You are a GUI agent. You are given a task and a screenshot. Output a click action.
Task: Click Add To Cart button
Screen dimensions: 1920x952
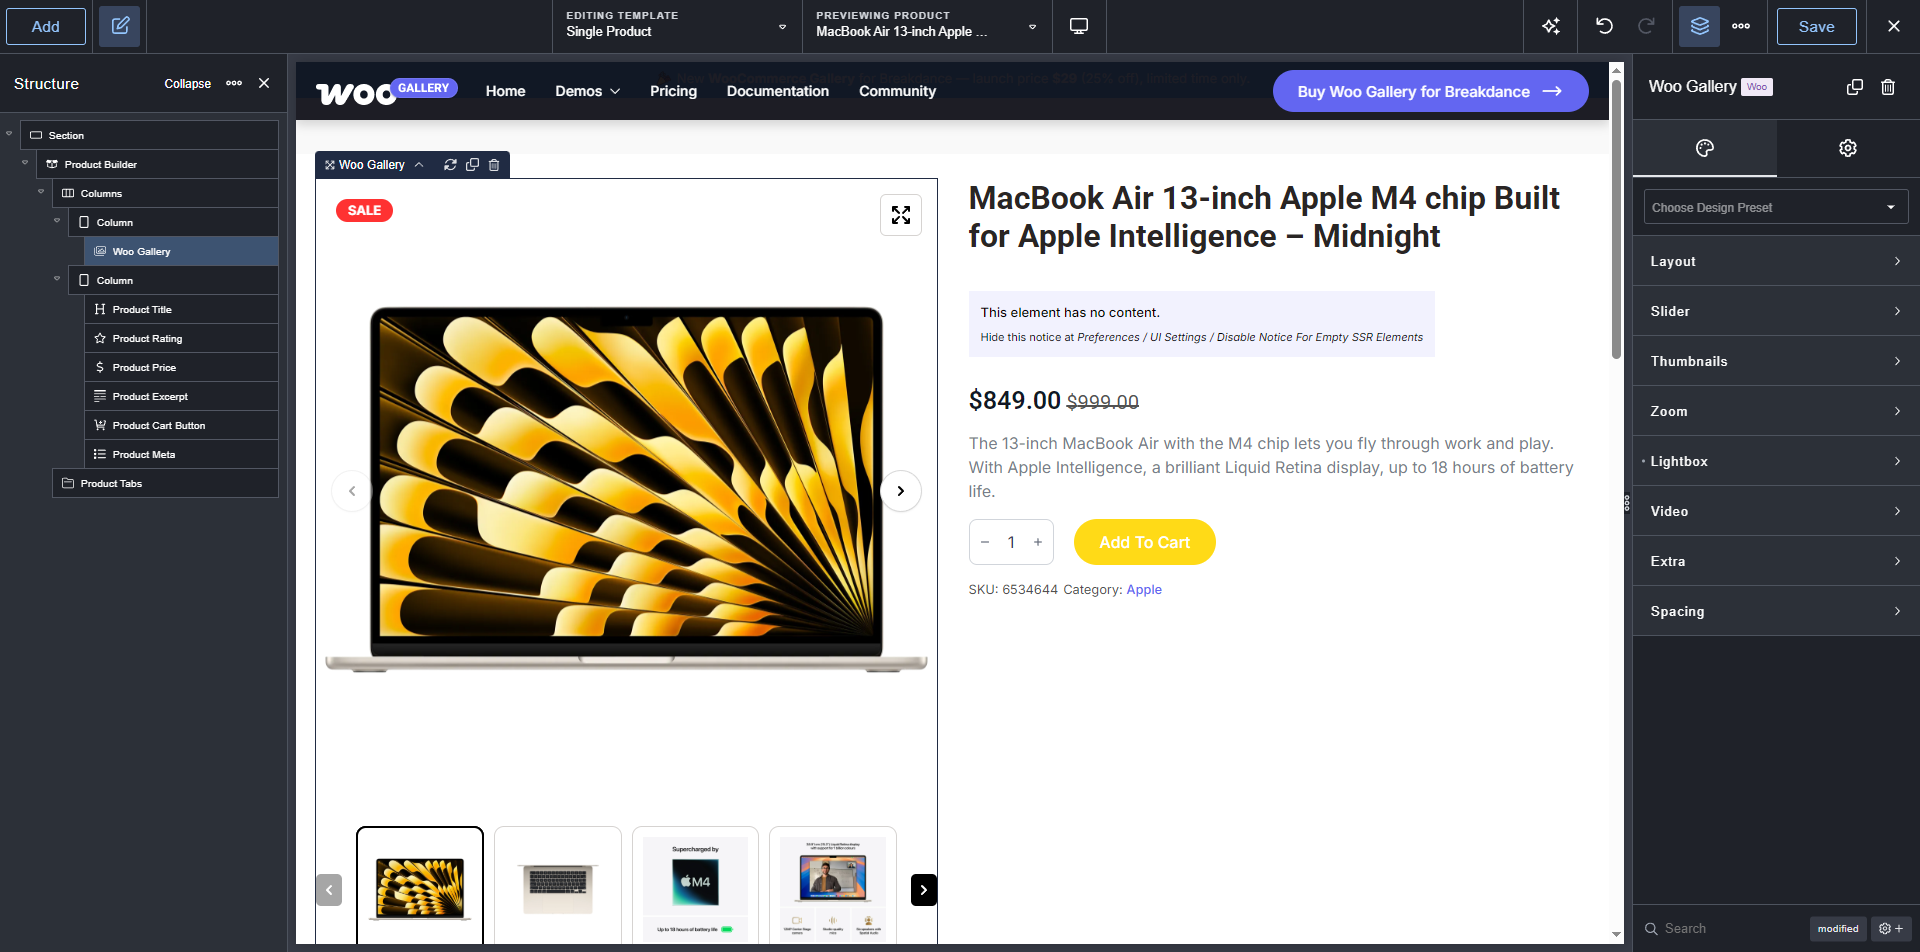coord(1144,542)
